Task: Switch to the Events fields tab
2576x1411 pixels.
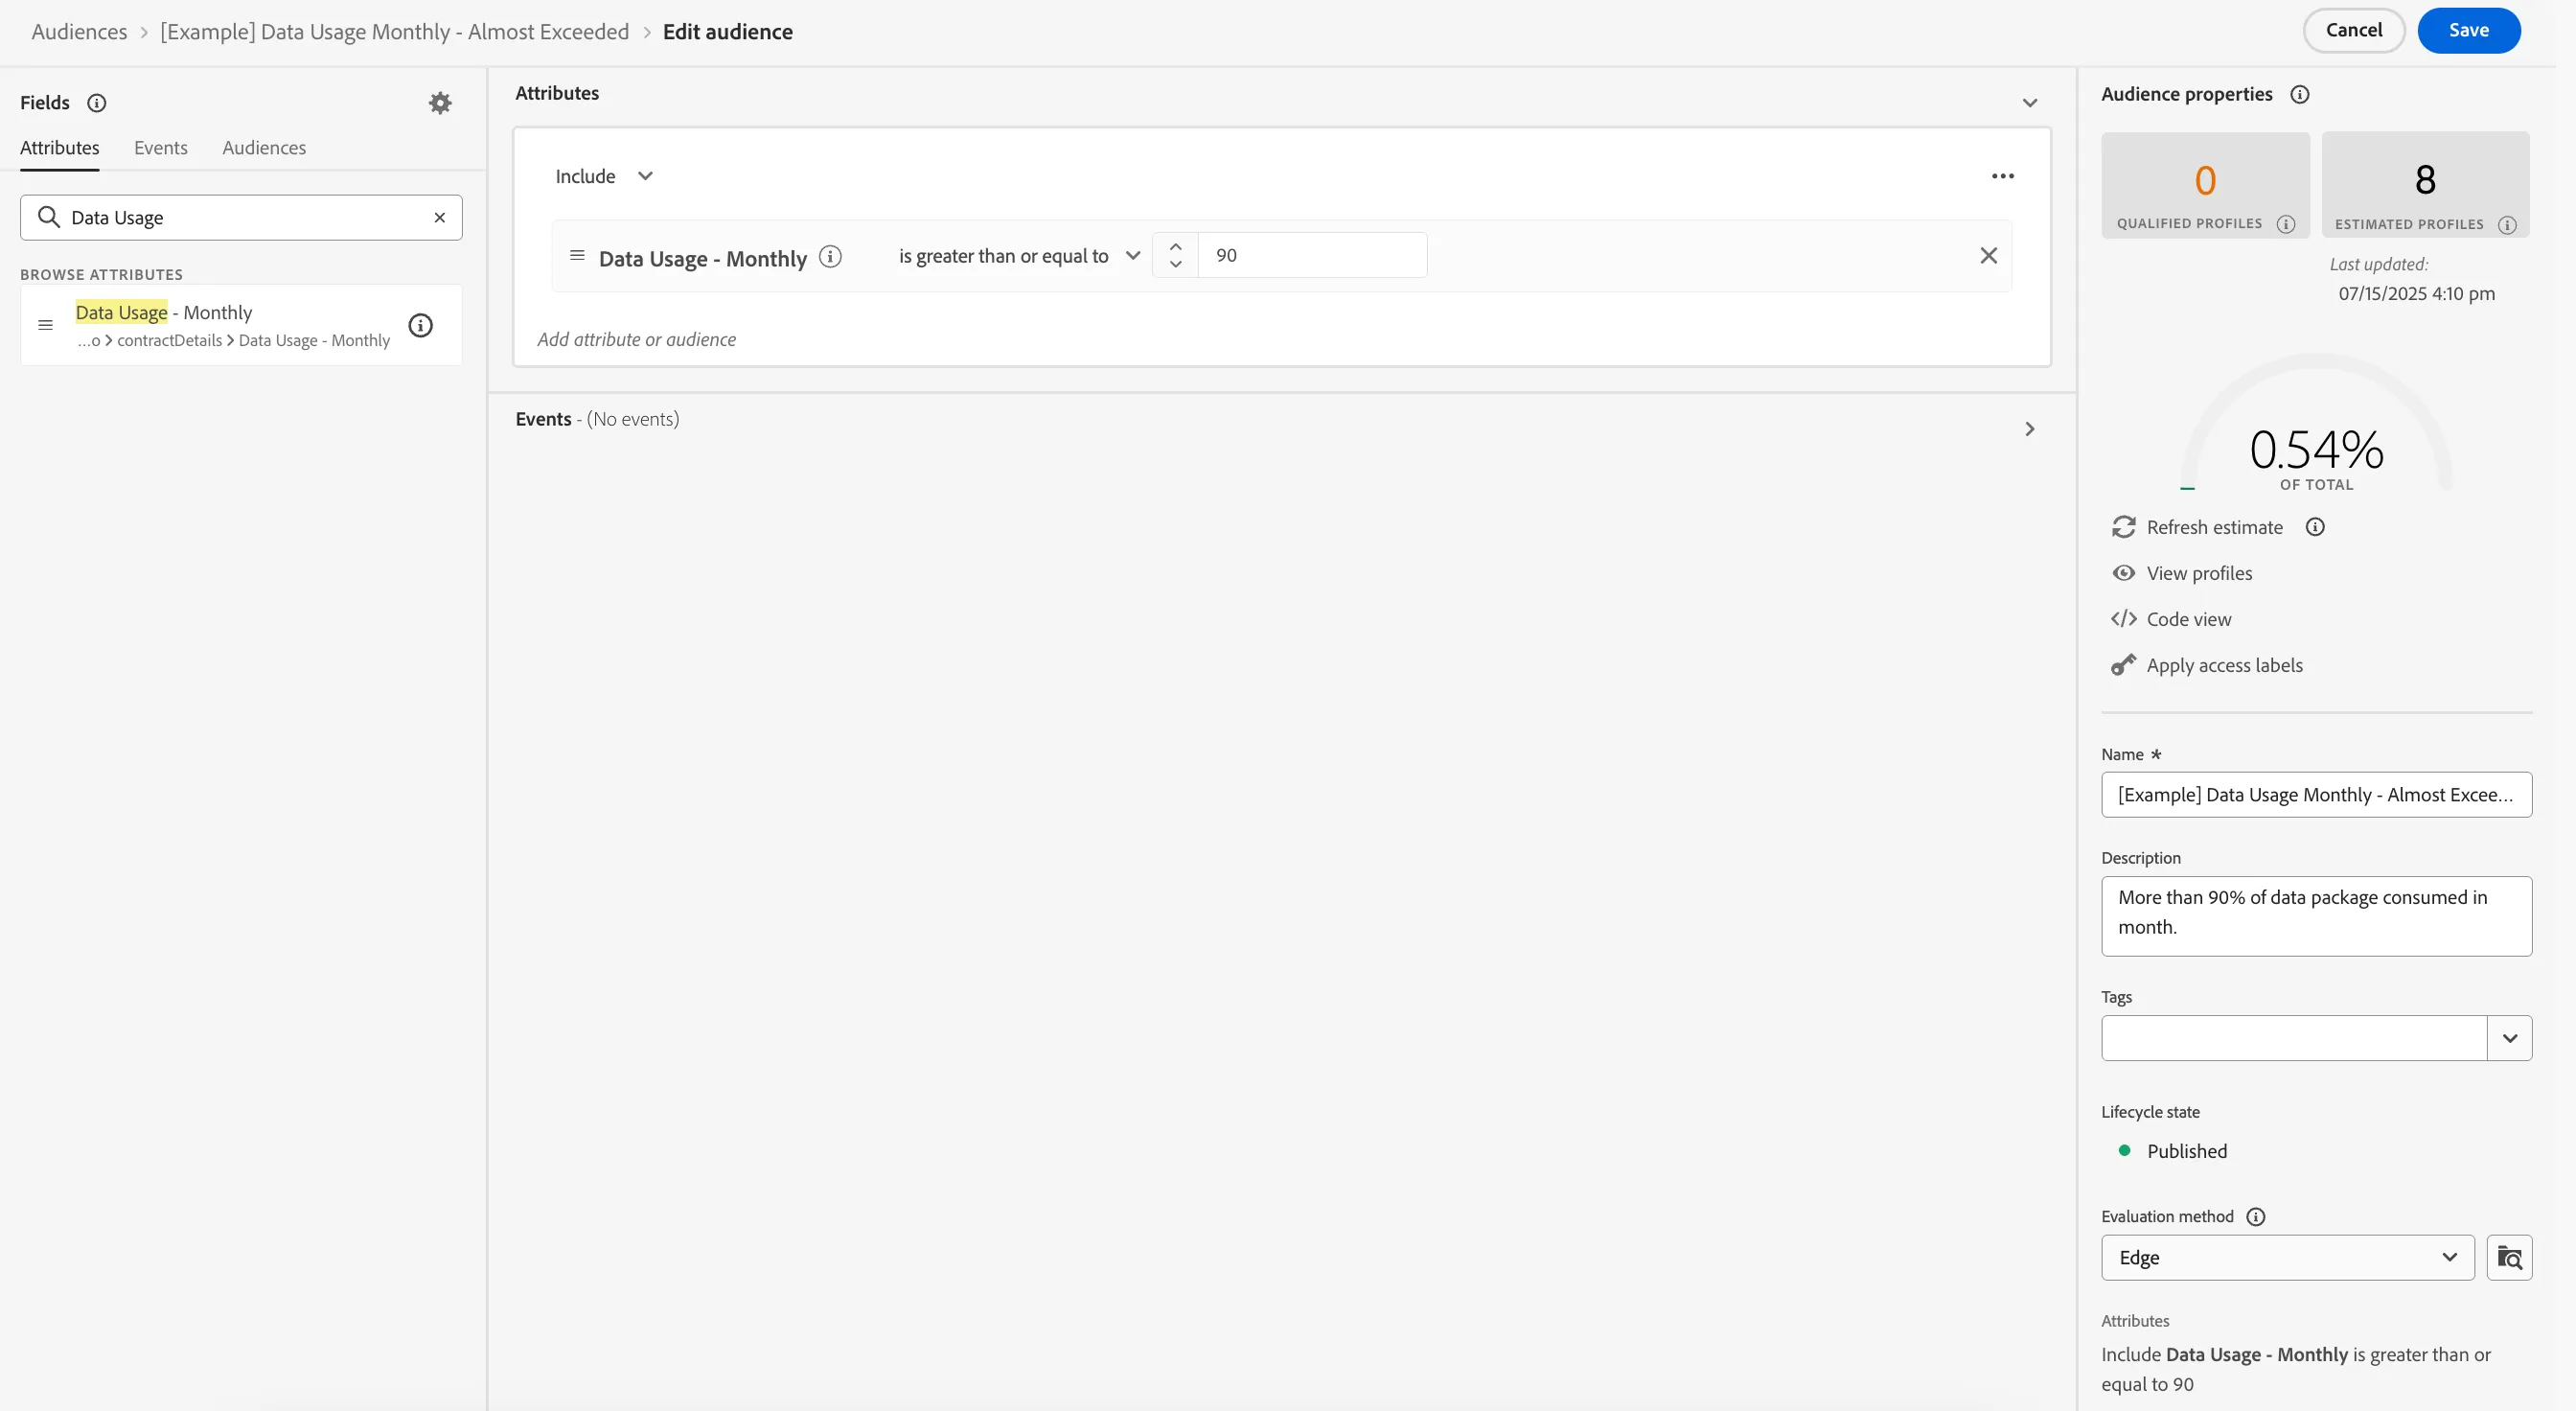Action: click(161, 148)
